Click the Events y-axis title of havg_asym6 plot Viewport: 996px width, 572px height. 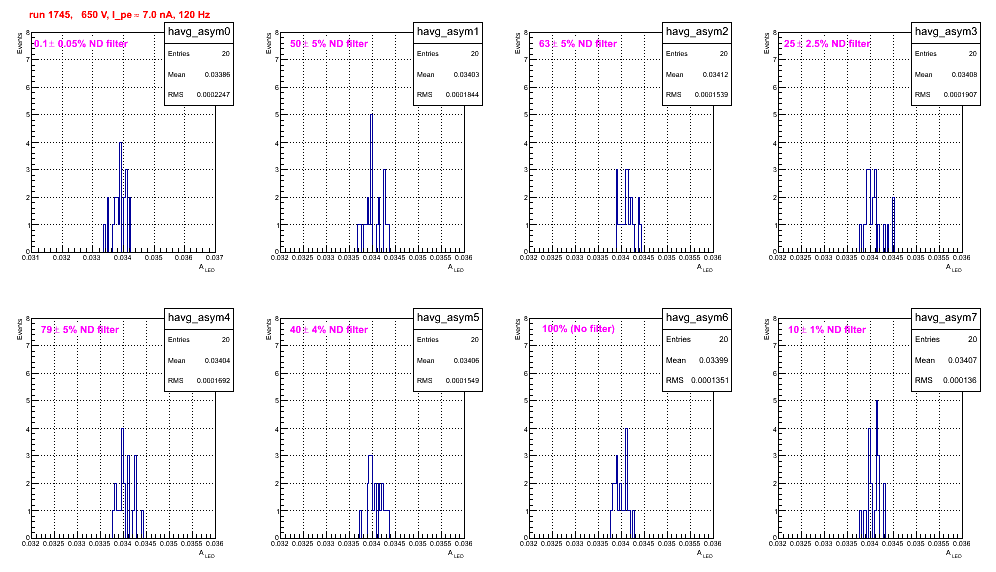click(x=518, y=329)
